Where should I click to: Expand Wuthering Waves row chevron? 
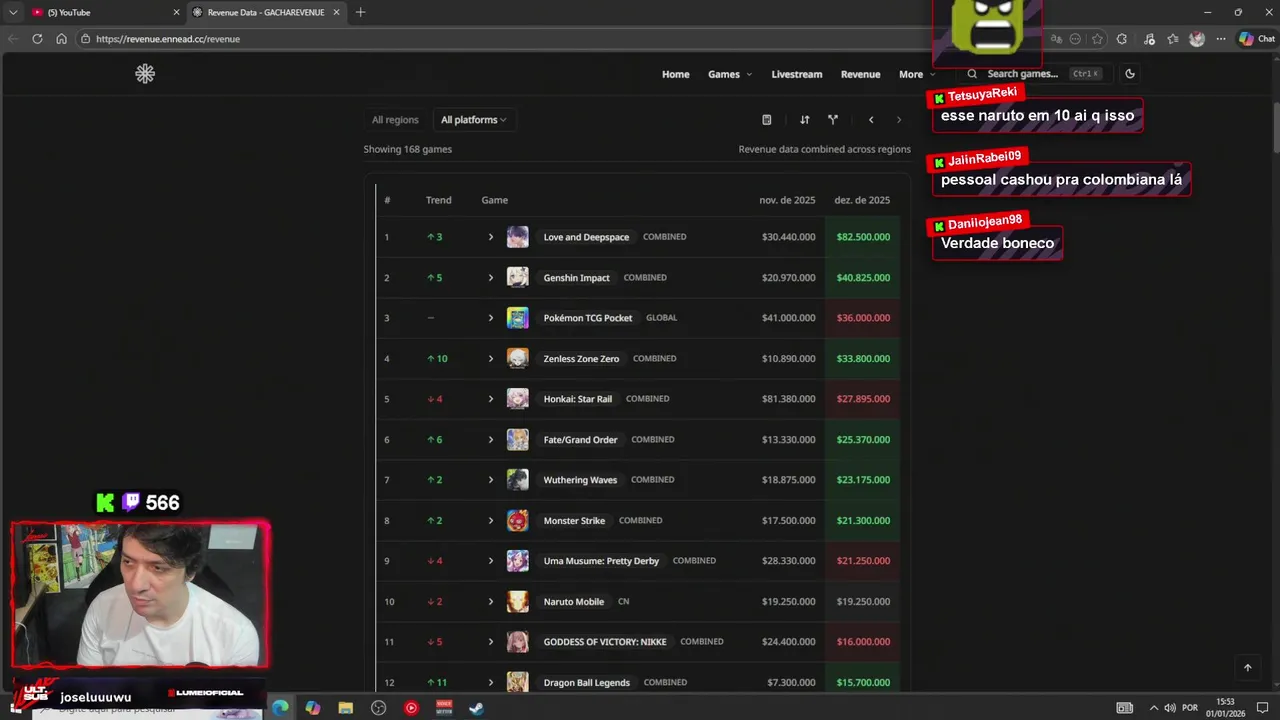(491, 480)
